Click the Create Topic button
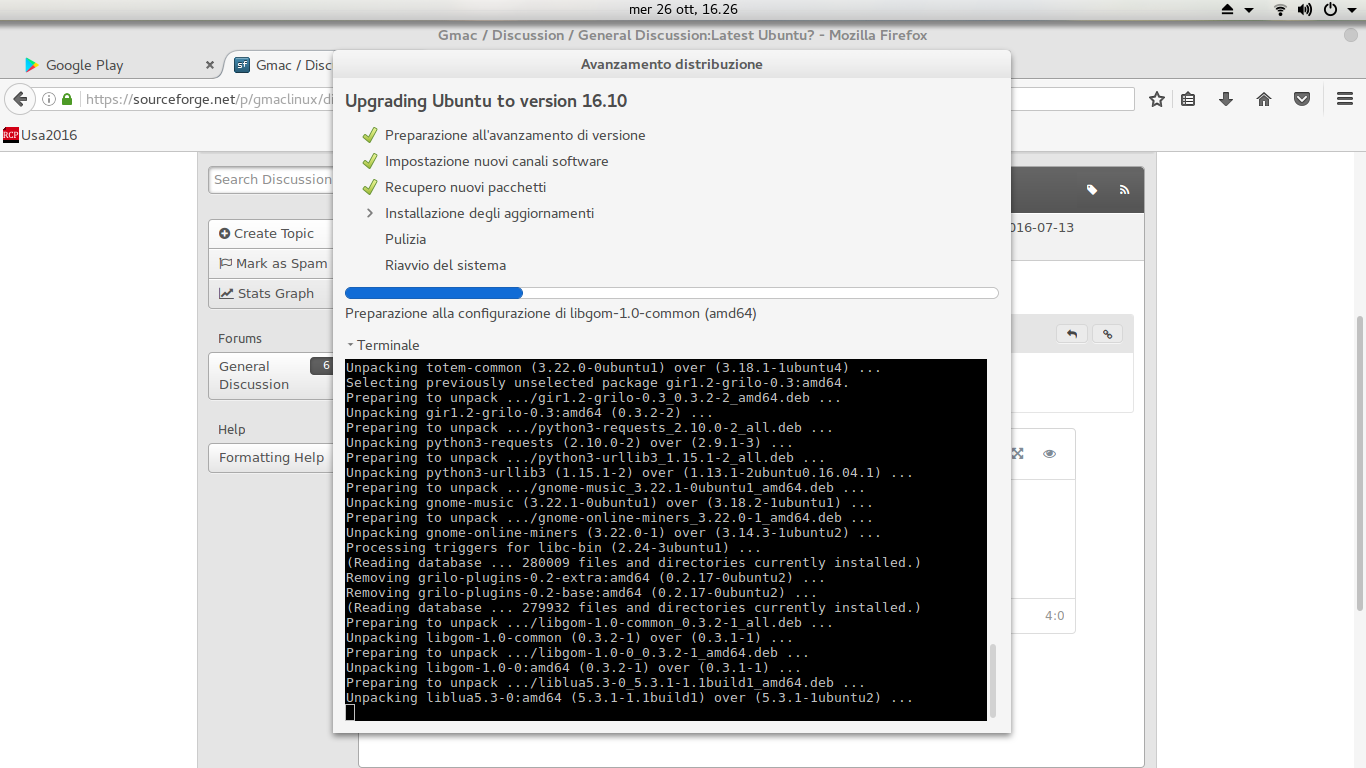The width and height of the screenshot is (1366, 768). (267, 234)
